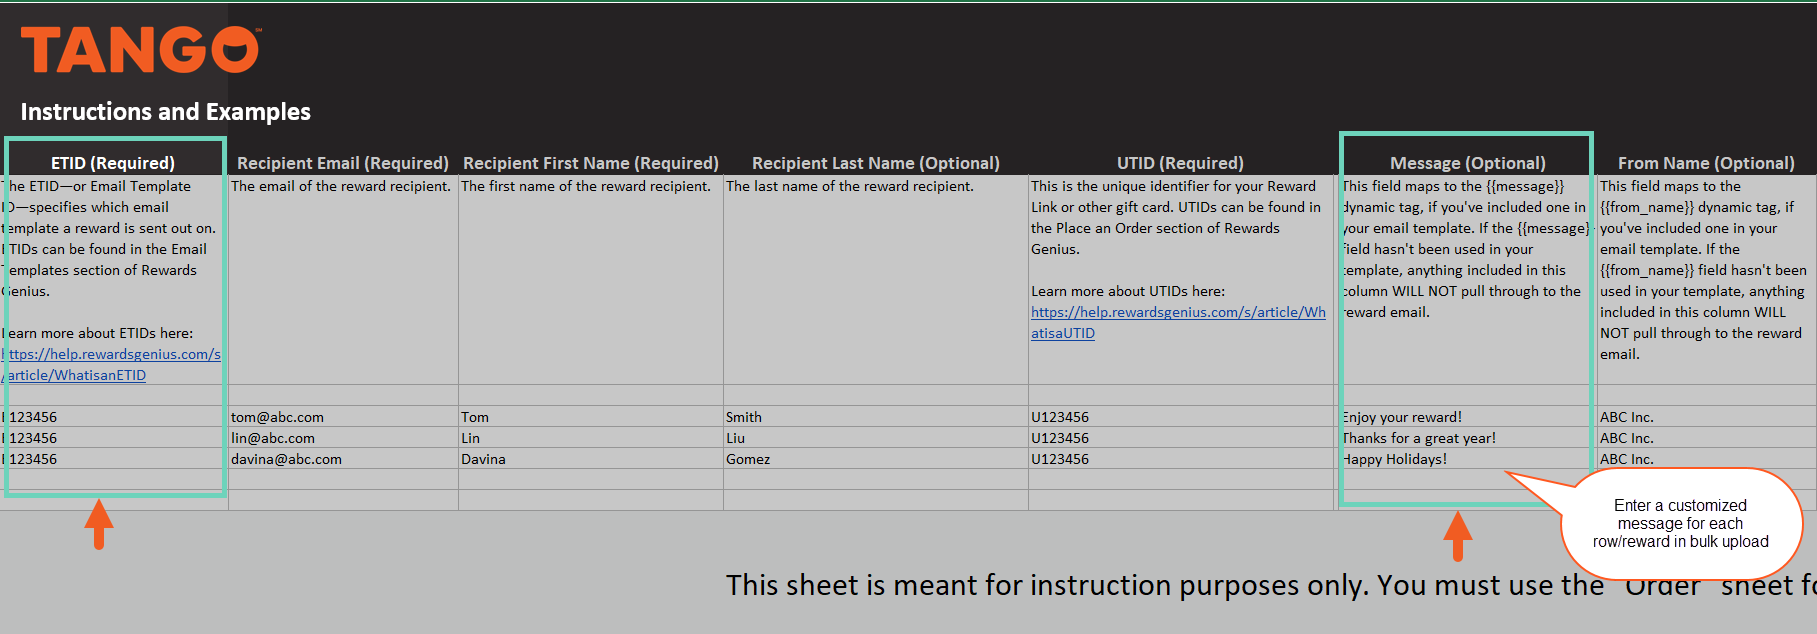The width and height of the screenshot is (1817, 634).
Task: Select the 'Thanks for a great year!' cell
Action: coord(1420,438)
